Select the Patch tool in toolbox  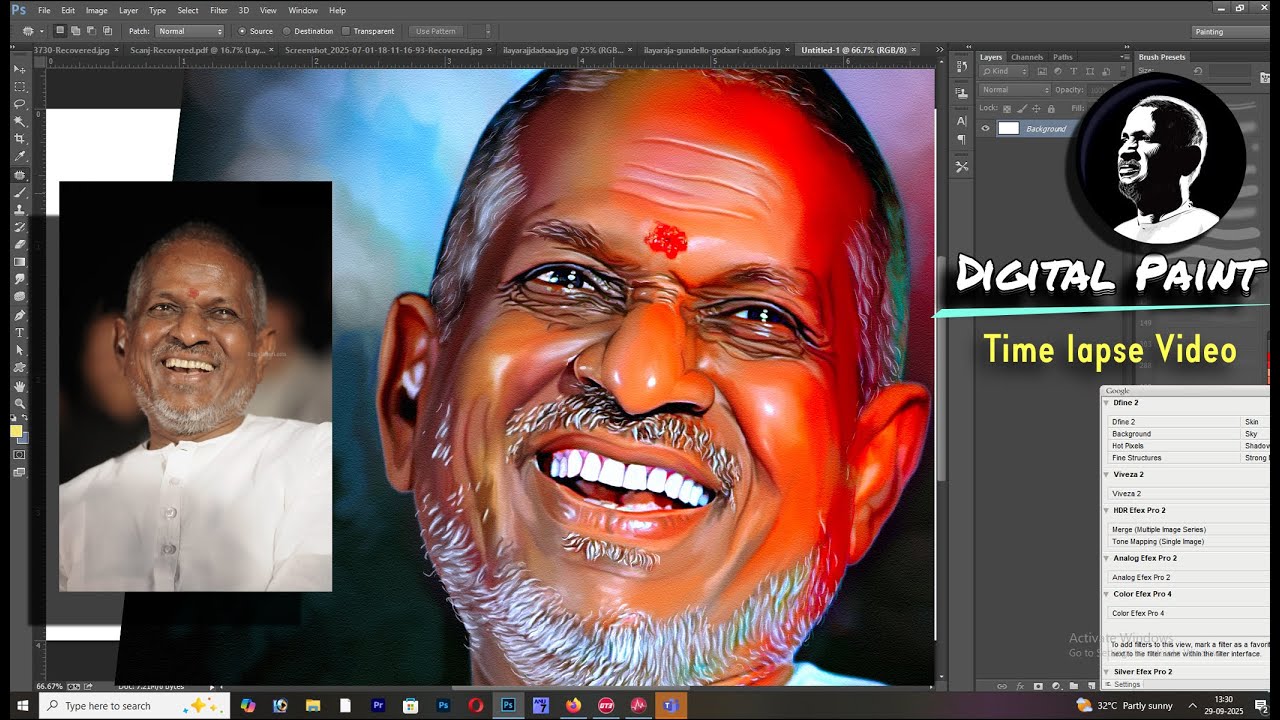point(19,175)
